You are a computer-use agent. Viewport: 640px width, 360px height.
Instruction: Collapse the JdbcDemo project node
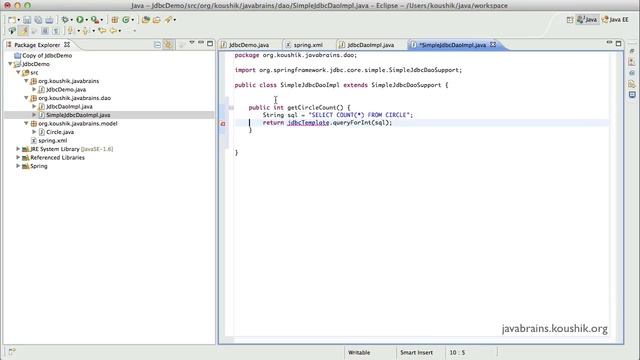point(10,64)
